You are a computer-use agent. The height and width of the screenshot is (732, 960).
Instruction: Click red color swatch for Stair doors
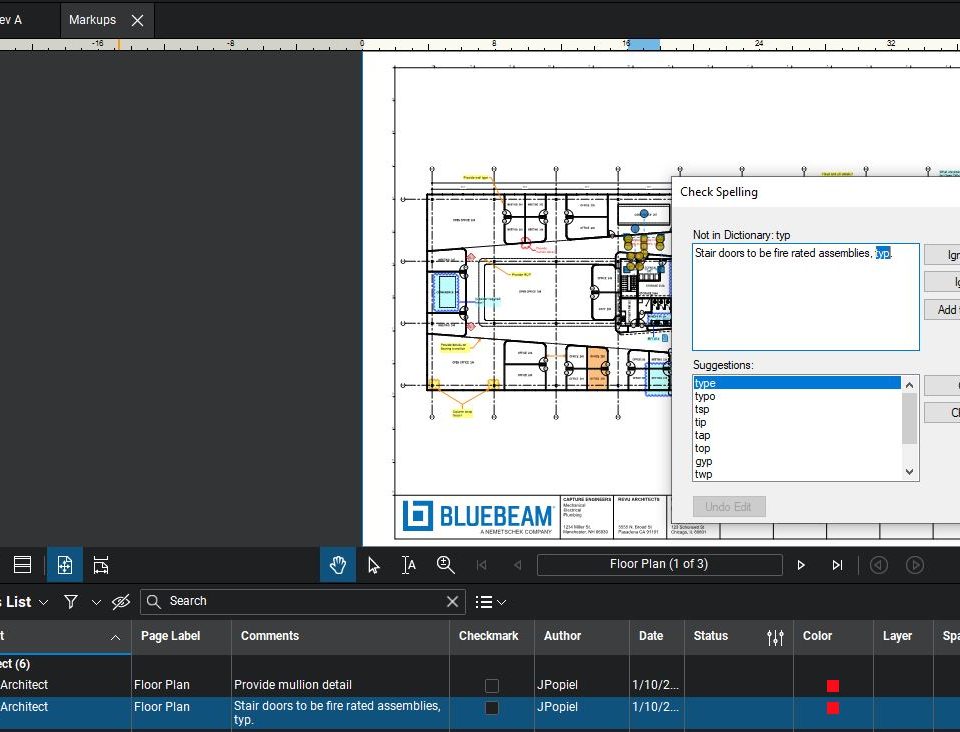[833, 708]
